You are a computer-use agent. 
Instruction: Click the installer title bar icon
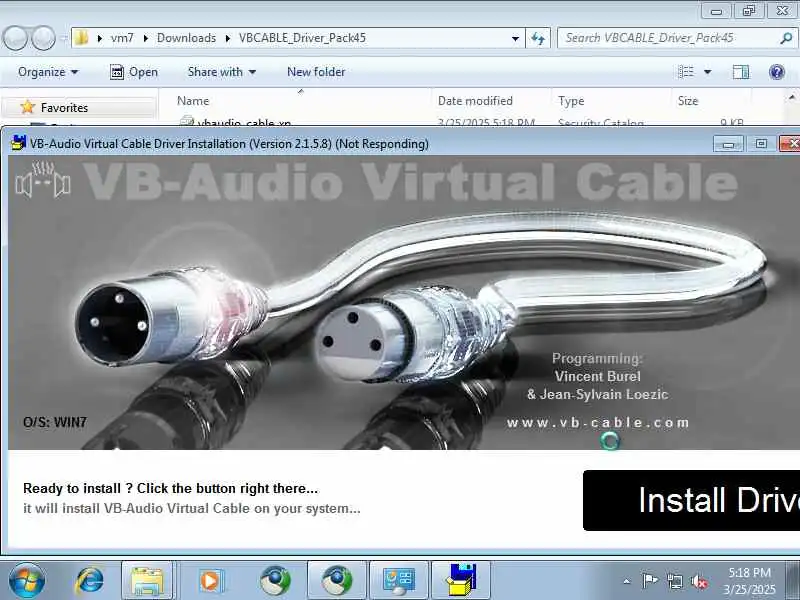pos(18,143)
